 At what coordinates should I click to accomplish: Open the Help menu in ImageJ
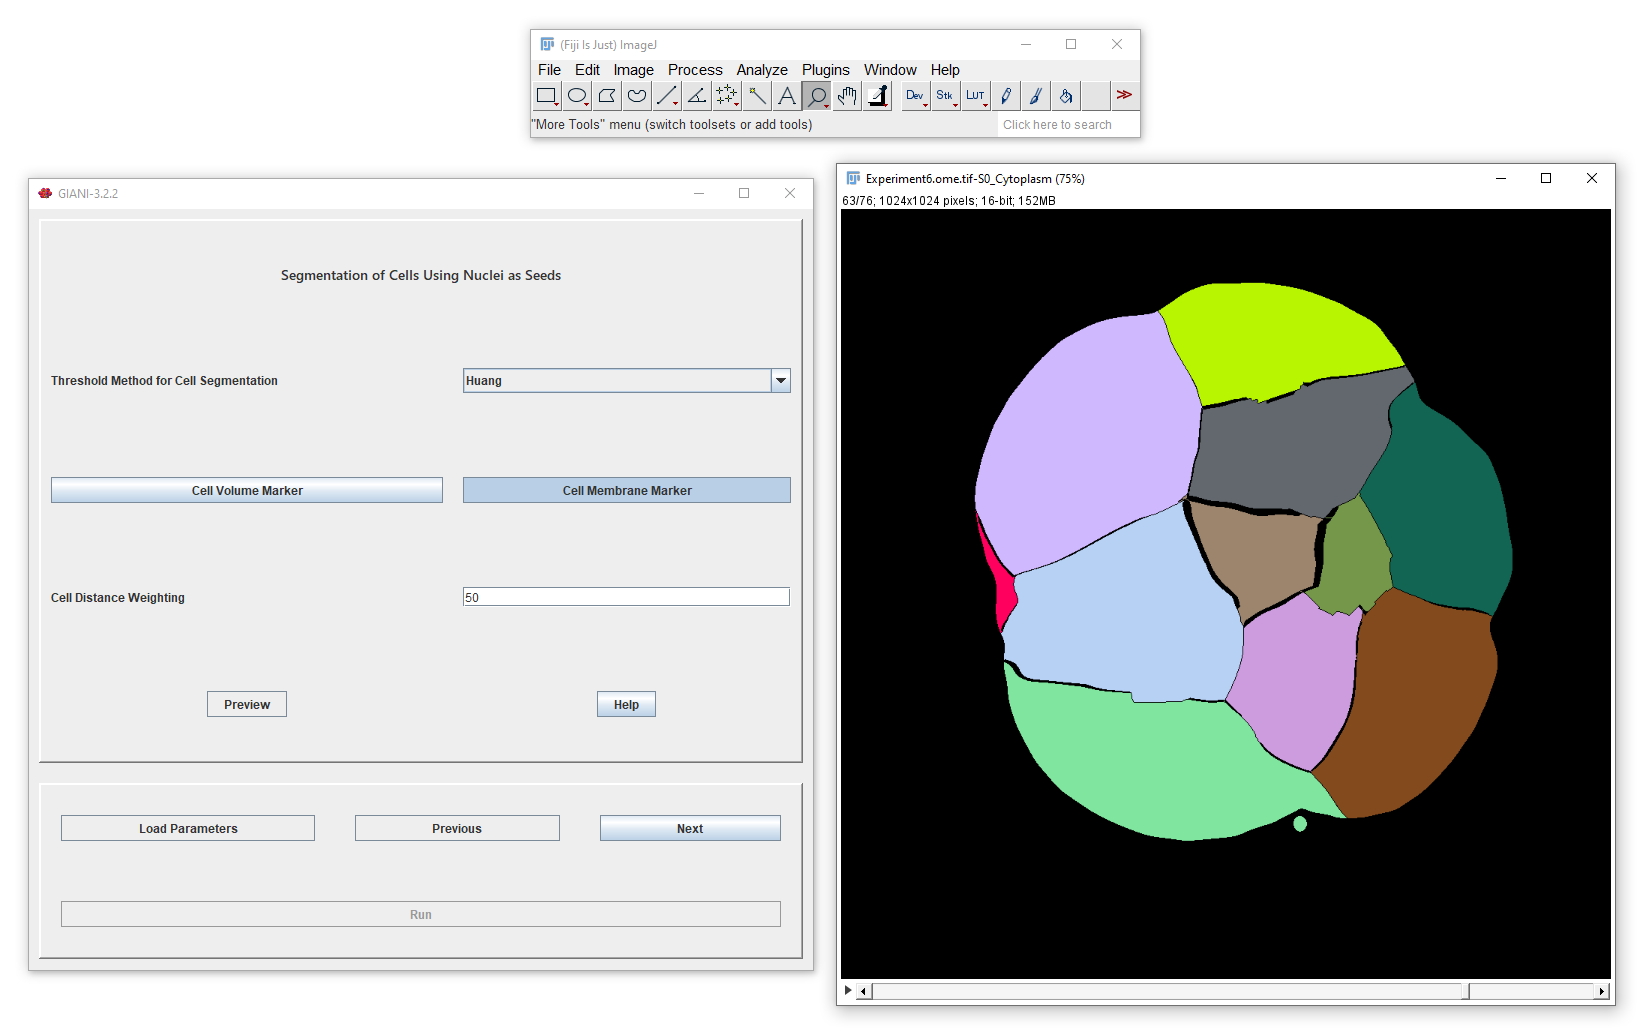click(945, 70)
